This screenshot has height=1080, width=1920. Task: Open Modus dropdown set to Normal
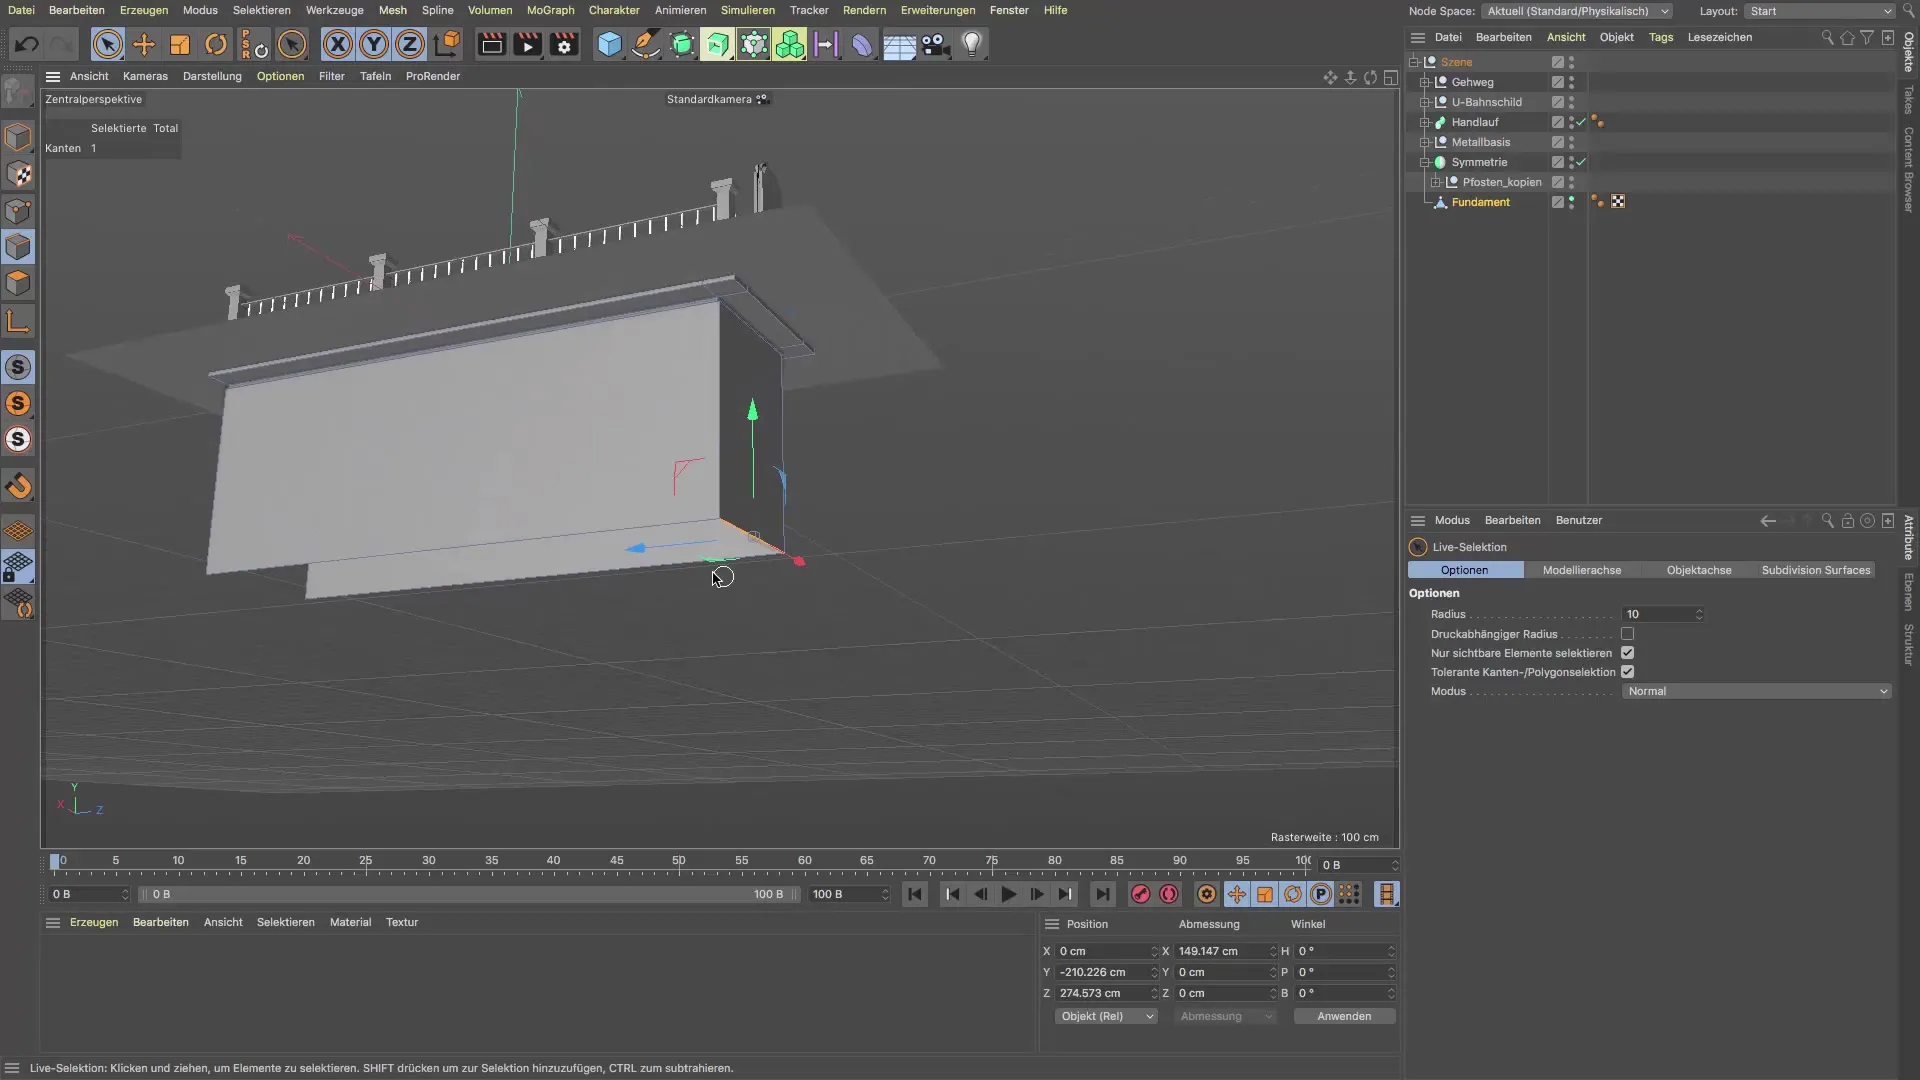[x=1756, y=691]
